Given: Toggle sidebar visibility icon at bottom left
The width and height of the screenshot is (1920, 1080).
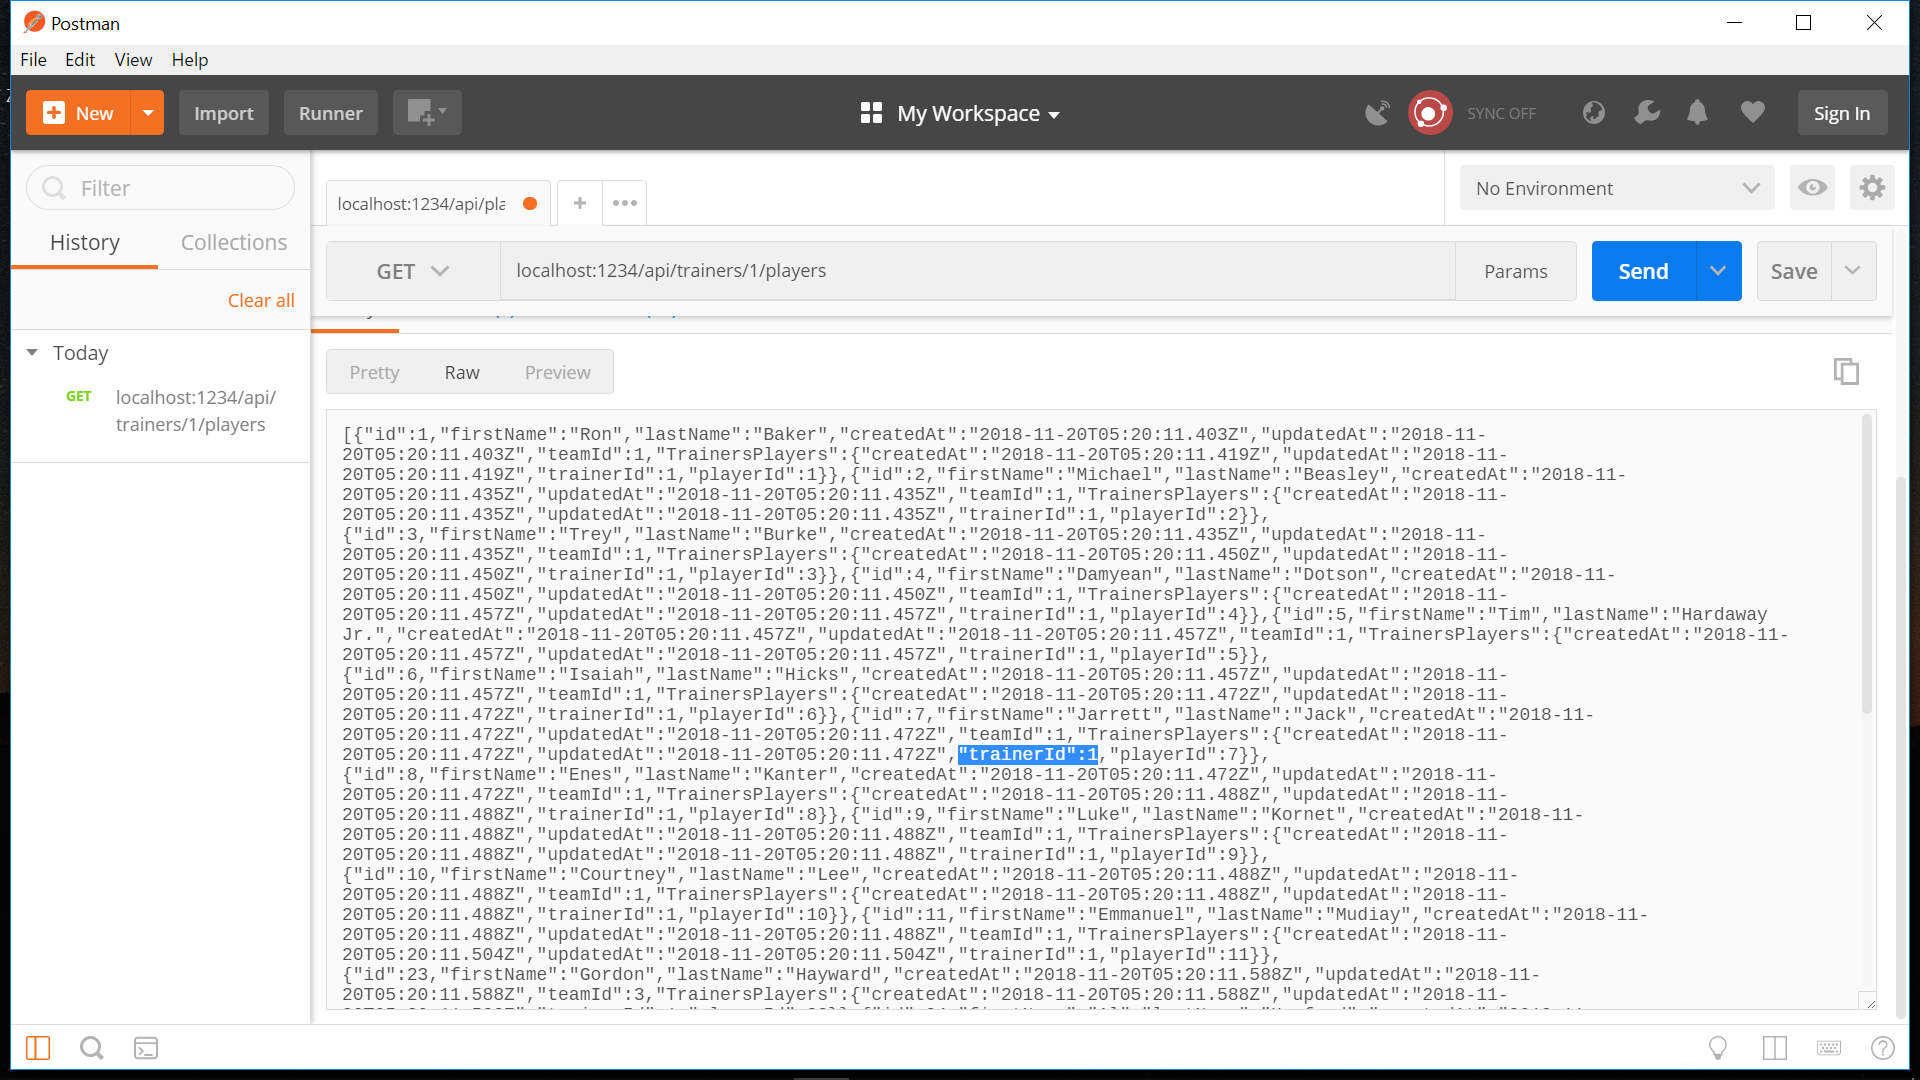Looking at the screenshot, I should (x=38, y=1048).
